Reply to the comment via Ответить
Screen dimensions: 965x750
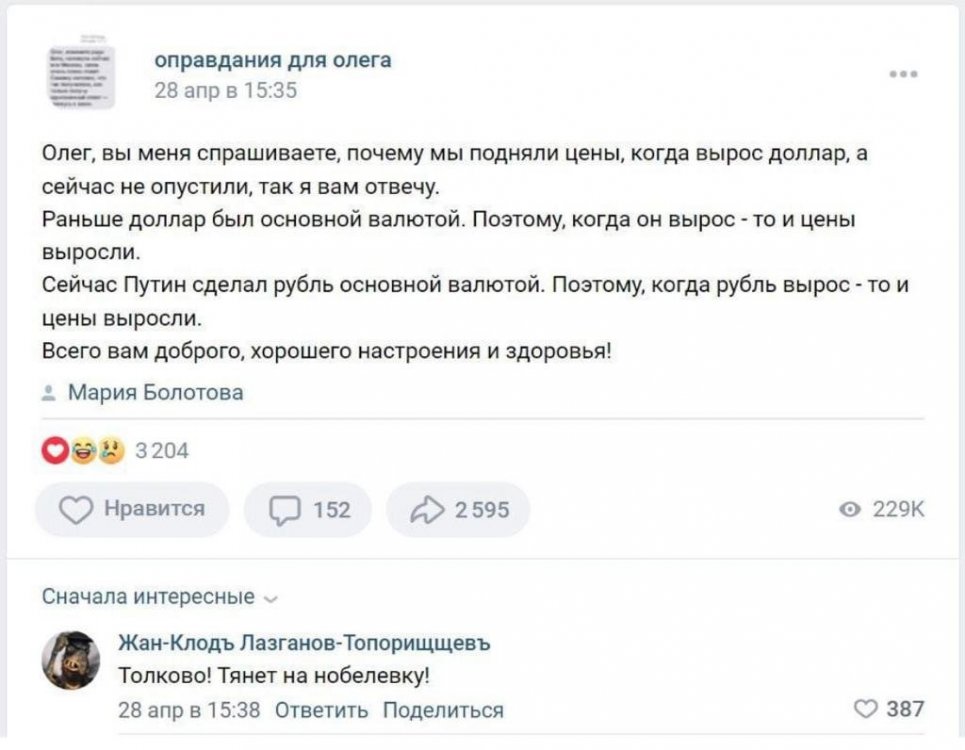(x=321, y=710)
